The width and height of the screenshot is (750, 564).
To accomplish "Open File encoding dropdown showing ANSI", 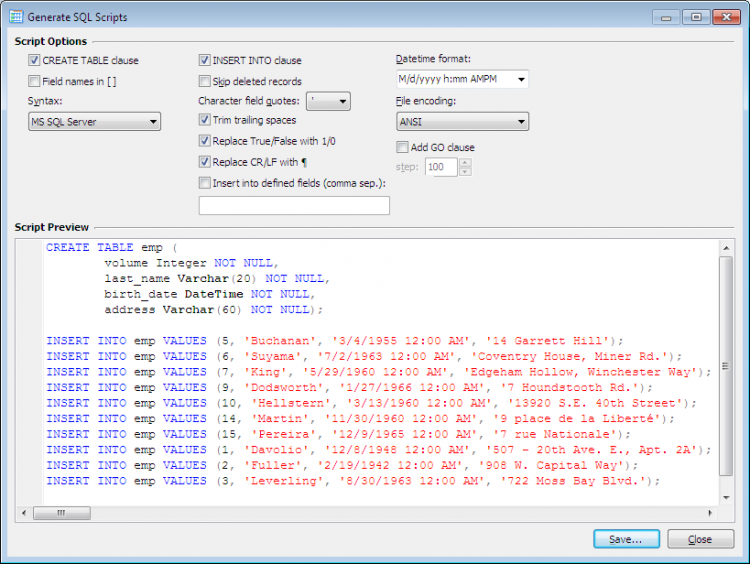I will (462, 122).
